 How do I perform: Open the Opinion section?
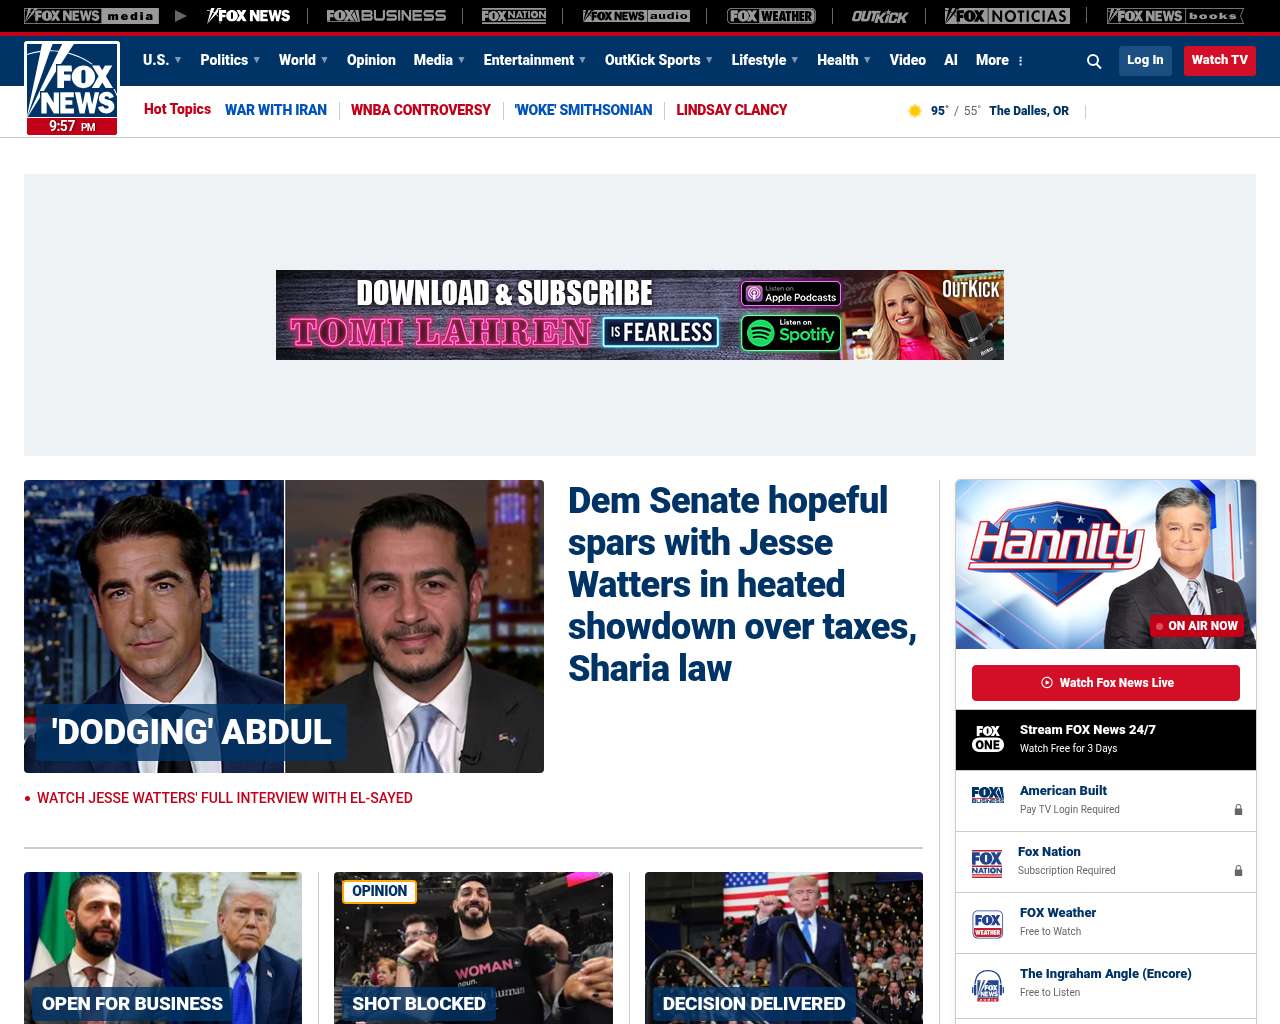[371, 60]
